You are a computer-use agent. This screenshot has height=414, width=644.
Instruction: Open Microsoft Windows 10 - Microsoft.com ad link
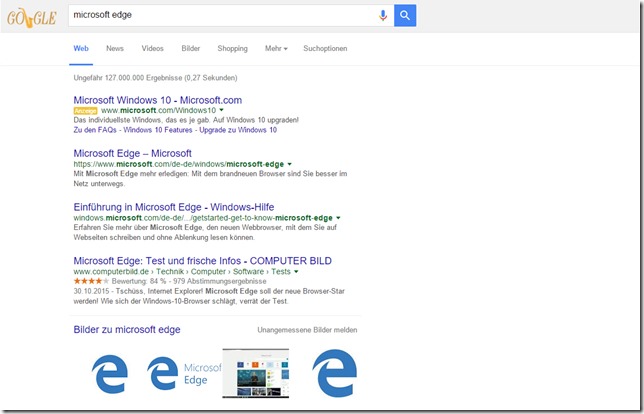158,100
